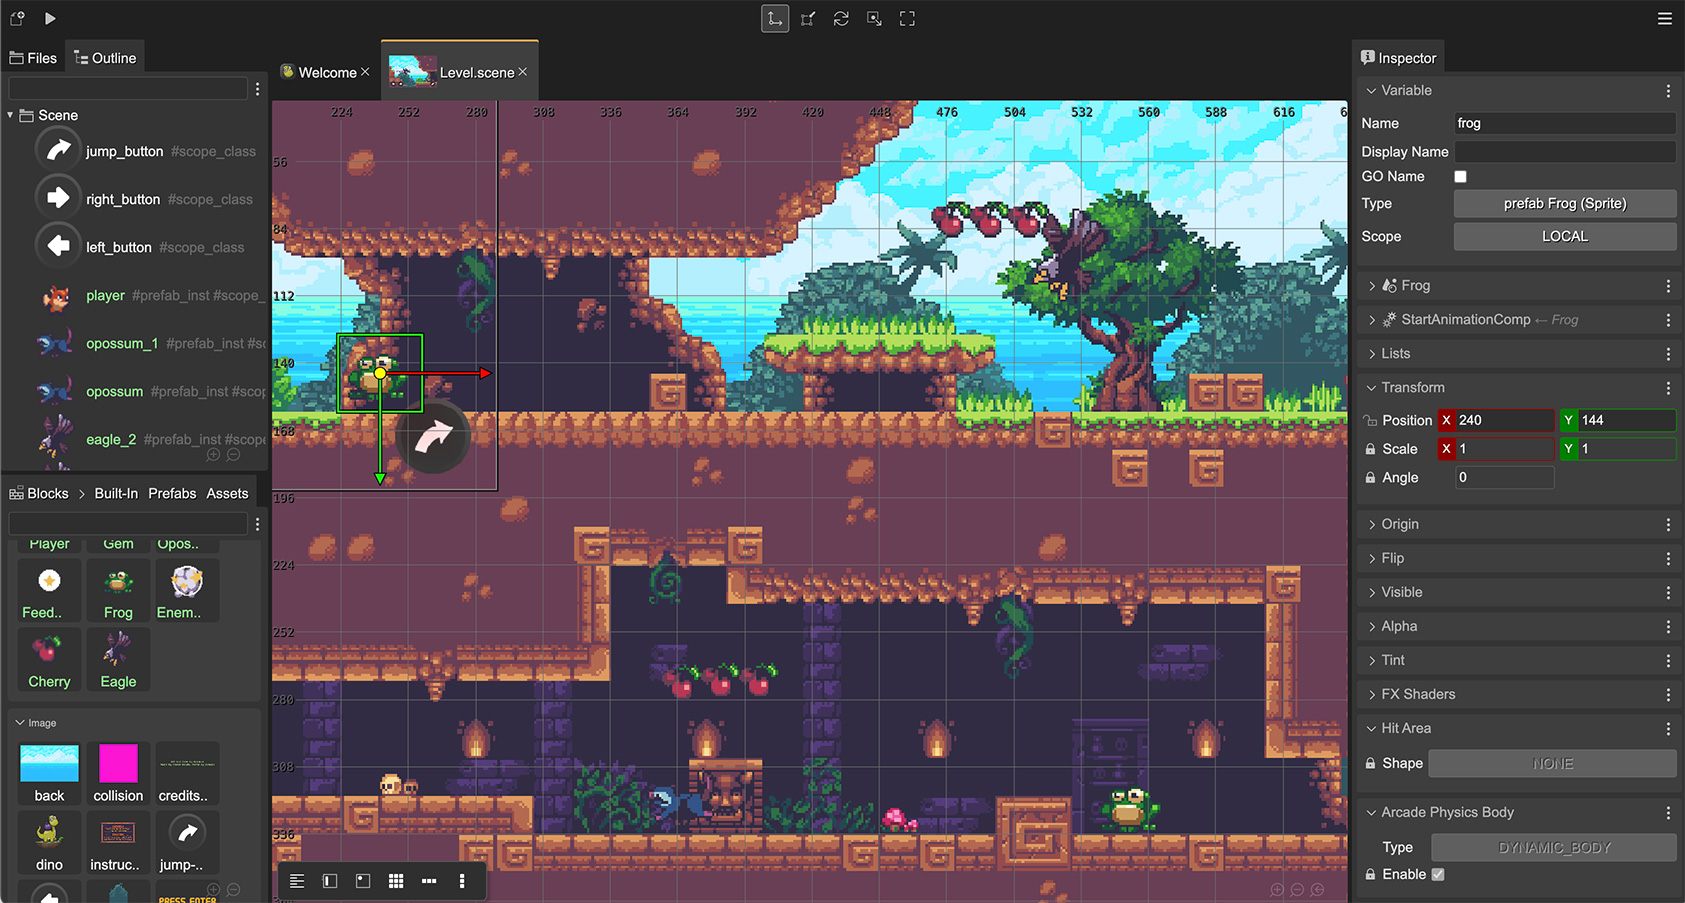Viewport: 1685px width, 903px height.
Task: Click the zoom-to-selection toolbar icon
Action: pyautogui.click(x=874, y=18)
